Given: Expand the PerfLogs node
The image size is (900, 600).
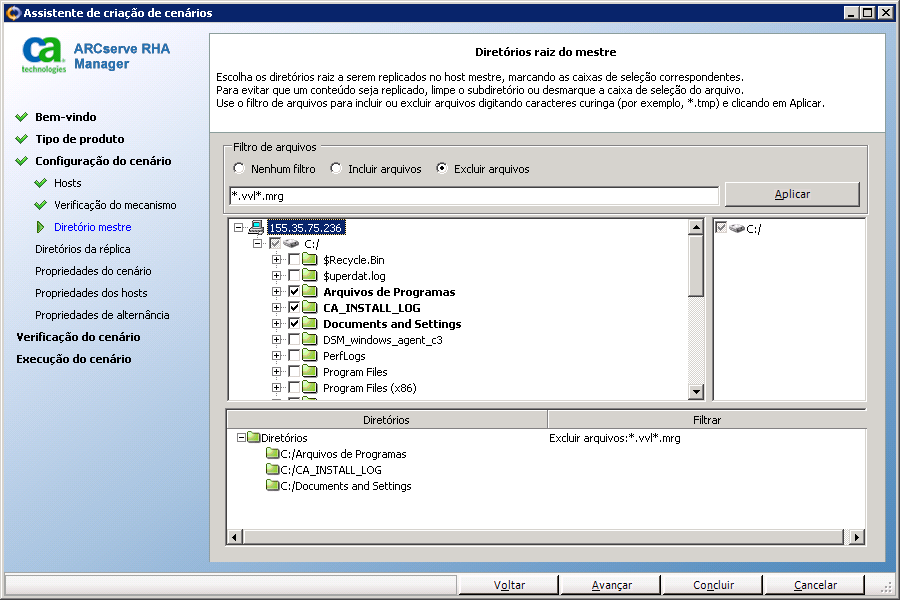Looking at the screenshot, I should click(277, 356).
